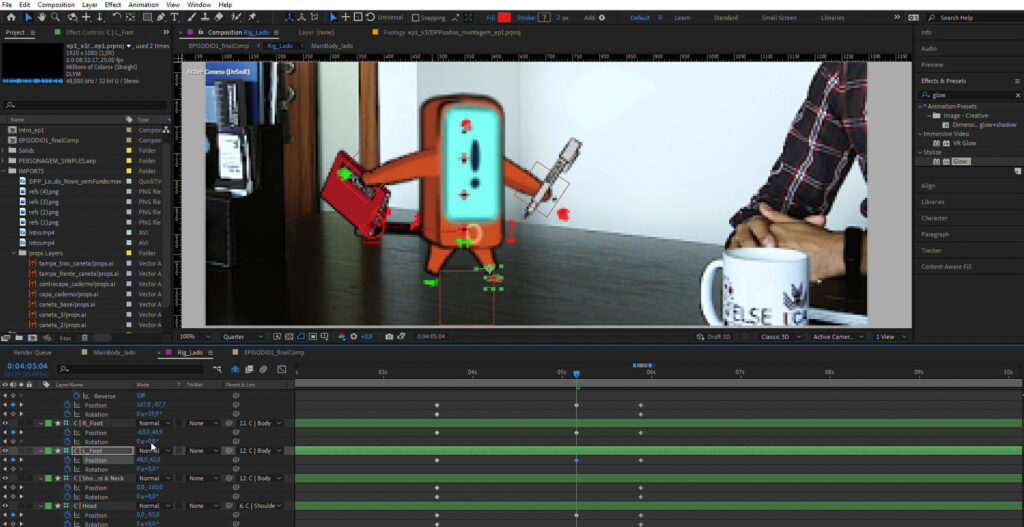Activate the Rotation tool
Image resolution: width=1024 pixels, height=527 pixels.
click(117, 17)
